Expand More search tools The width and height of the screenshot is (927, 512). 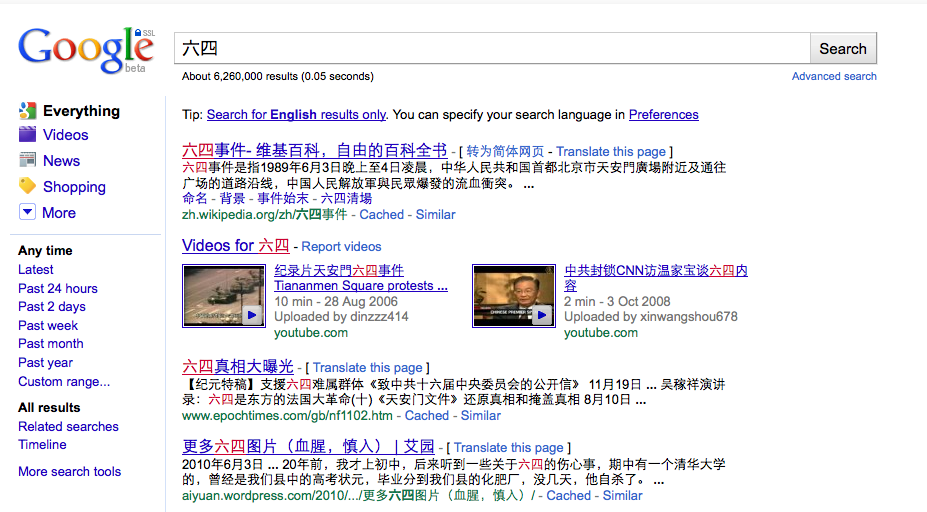69,471
